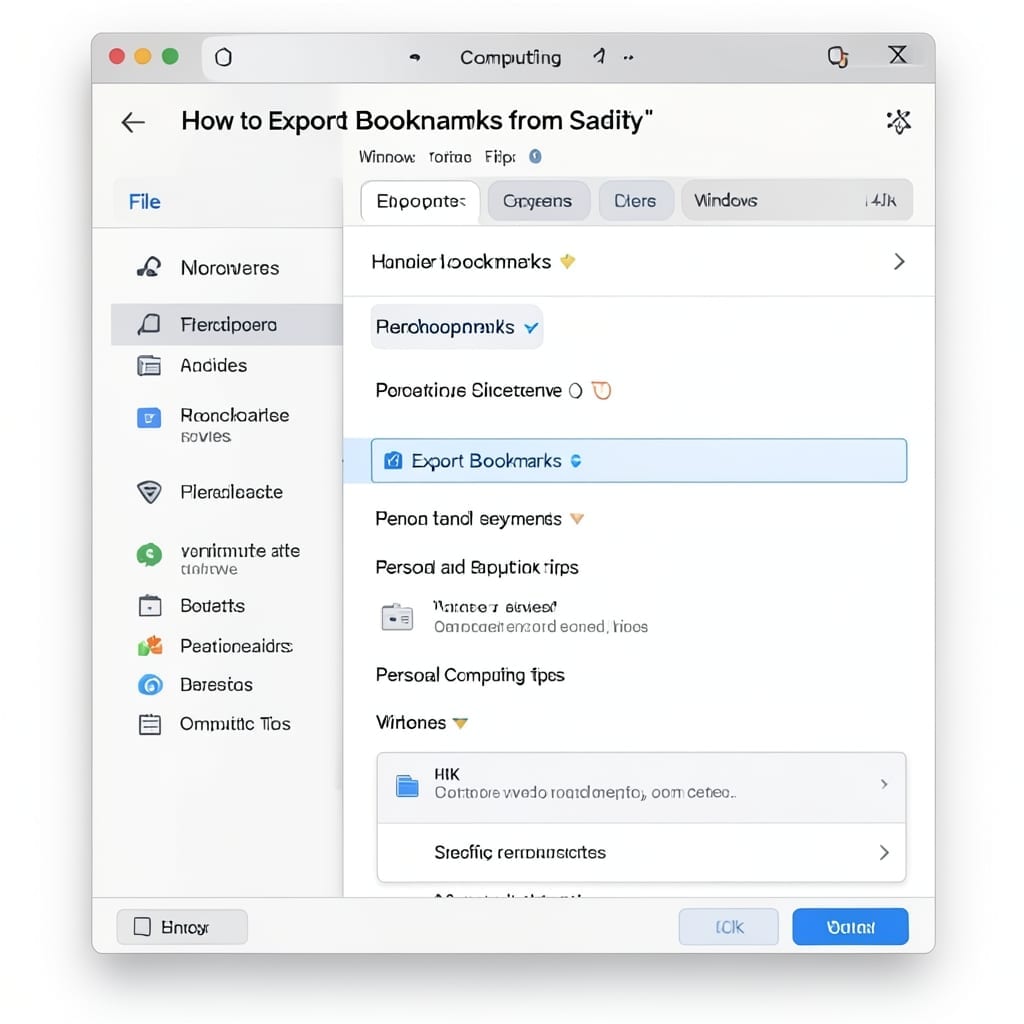Go back using the left arrow
1024x1024 pixels.
[133, 122]
